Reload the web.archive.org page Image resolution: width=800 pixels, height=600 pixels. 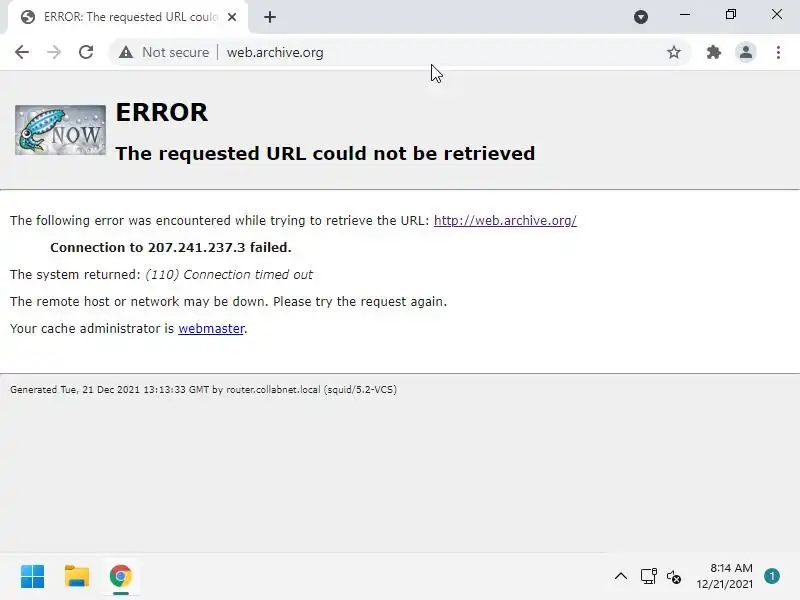pos(86,52)
